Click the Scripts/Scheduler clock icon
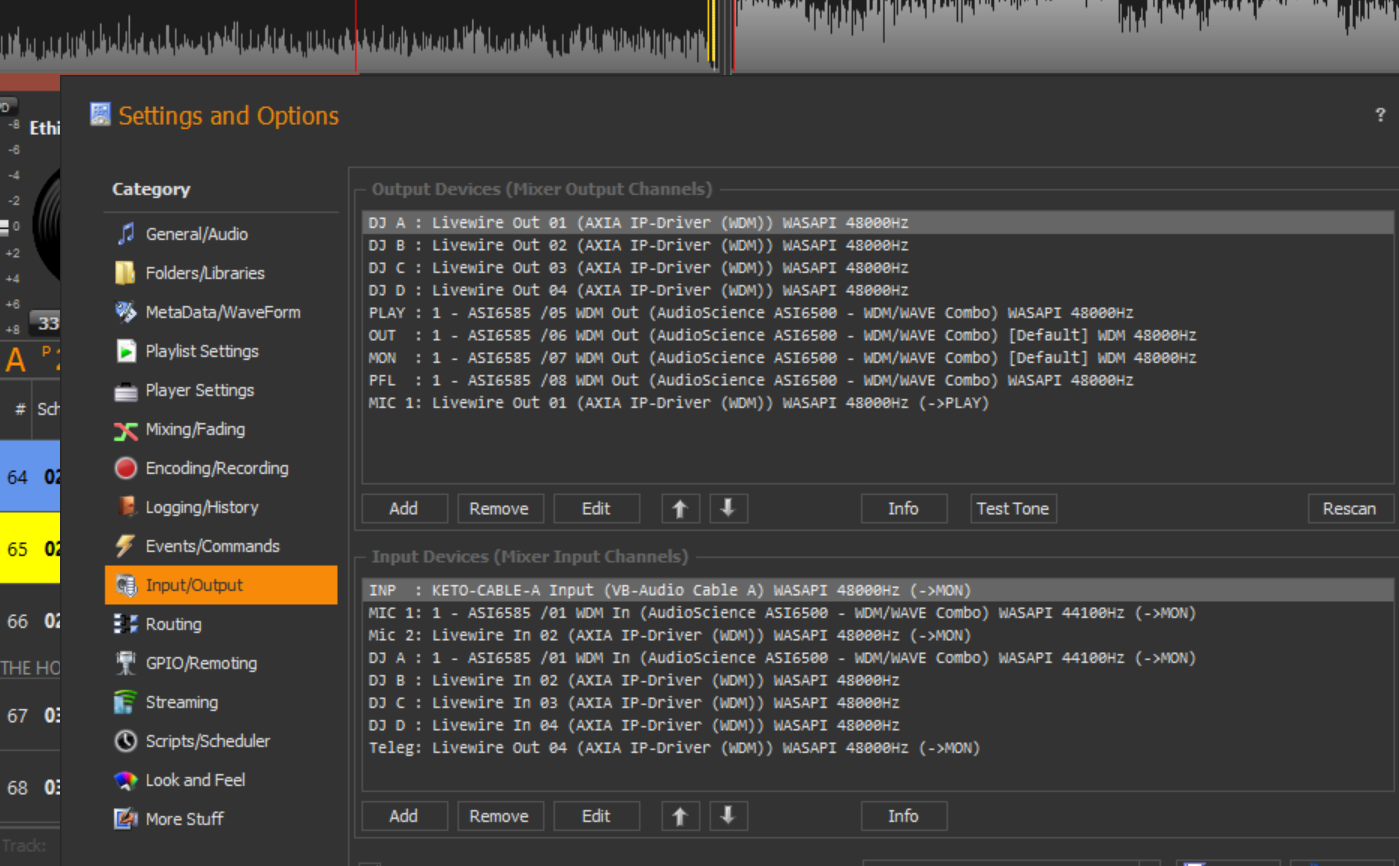This screenshot has height=866, width=1399. pos(126,741)
